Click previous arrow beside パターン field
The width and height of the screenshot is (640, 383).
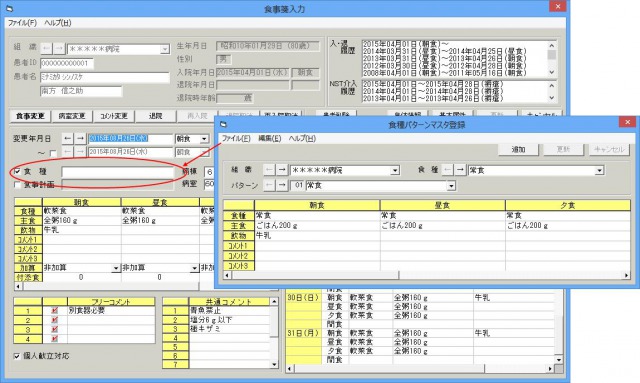coord(269,185)
